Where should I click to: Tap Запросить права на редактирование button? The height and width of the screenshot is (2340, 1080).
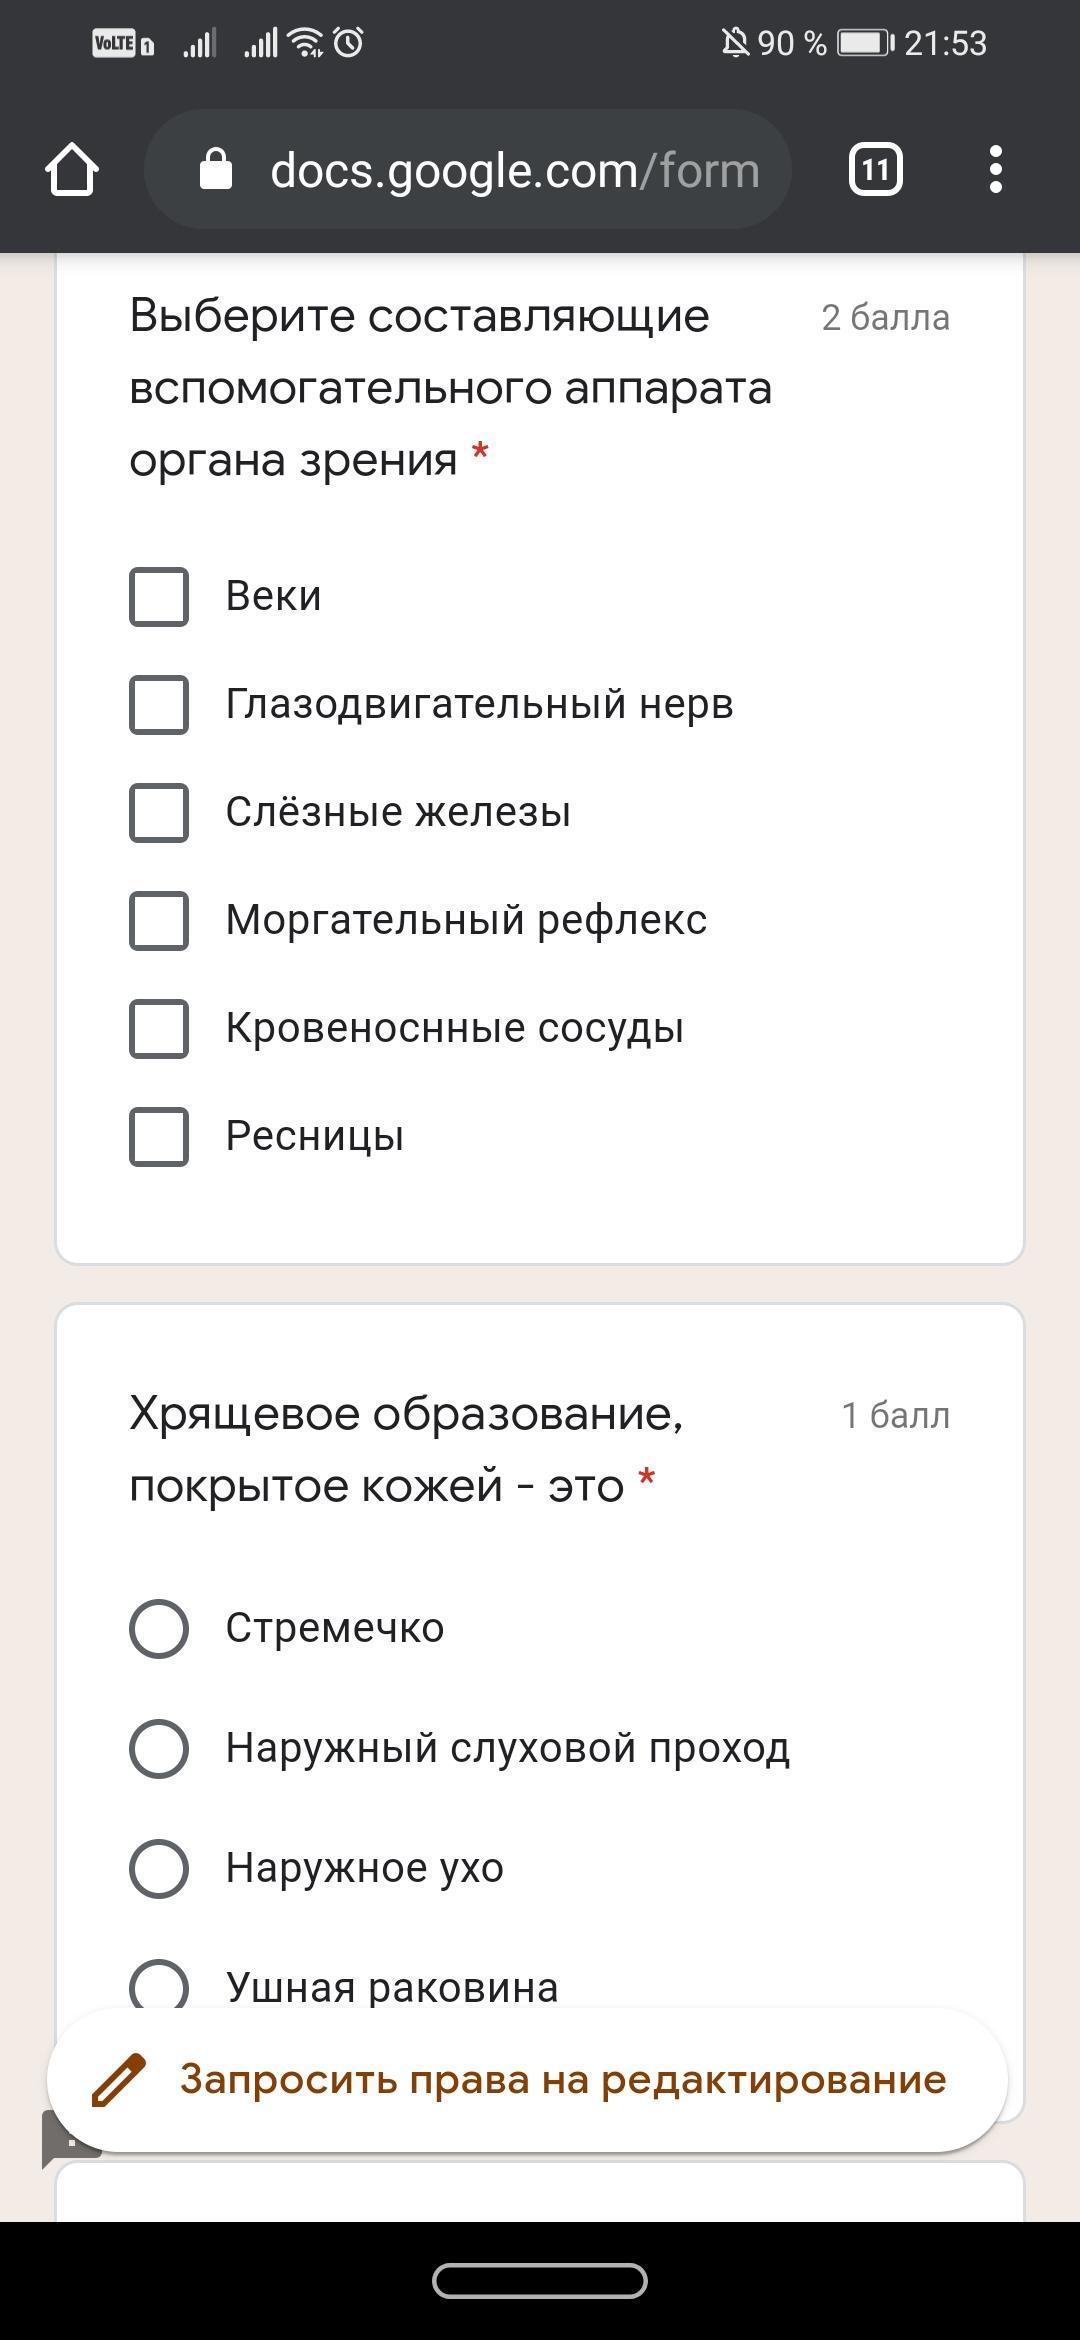click(x=562, y=2080)
